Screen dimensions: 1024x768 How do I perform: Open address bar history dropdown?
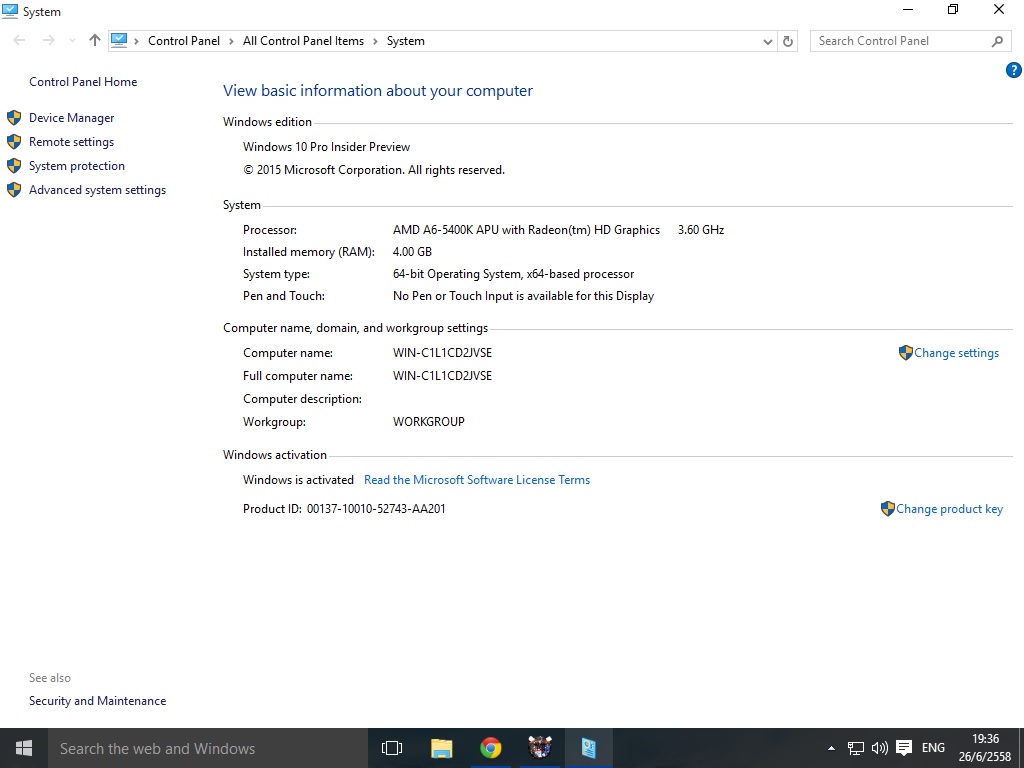click(767, 41)
